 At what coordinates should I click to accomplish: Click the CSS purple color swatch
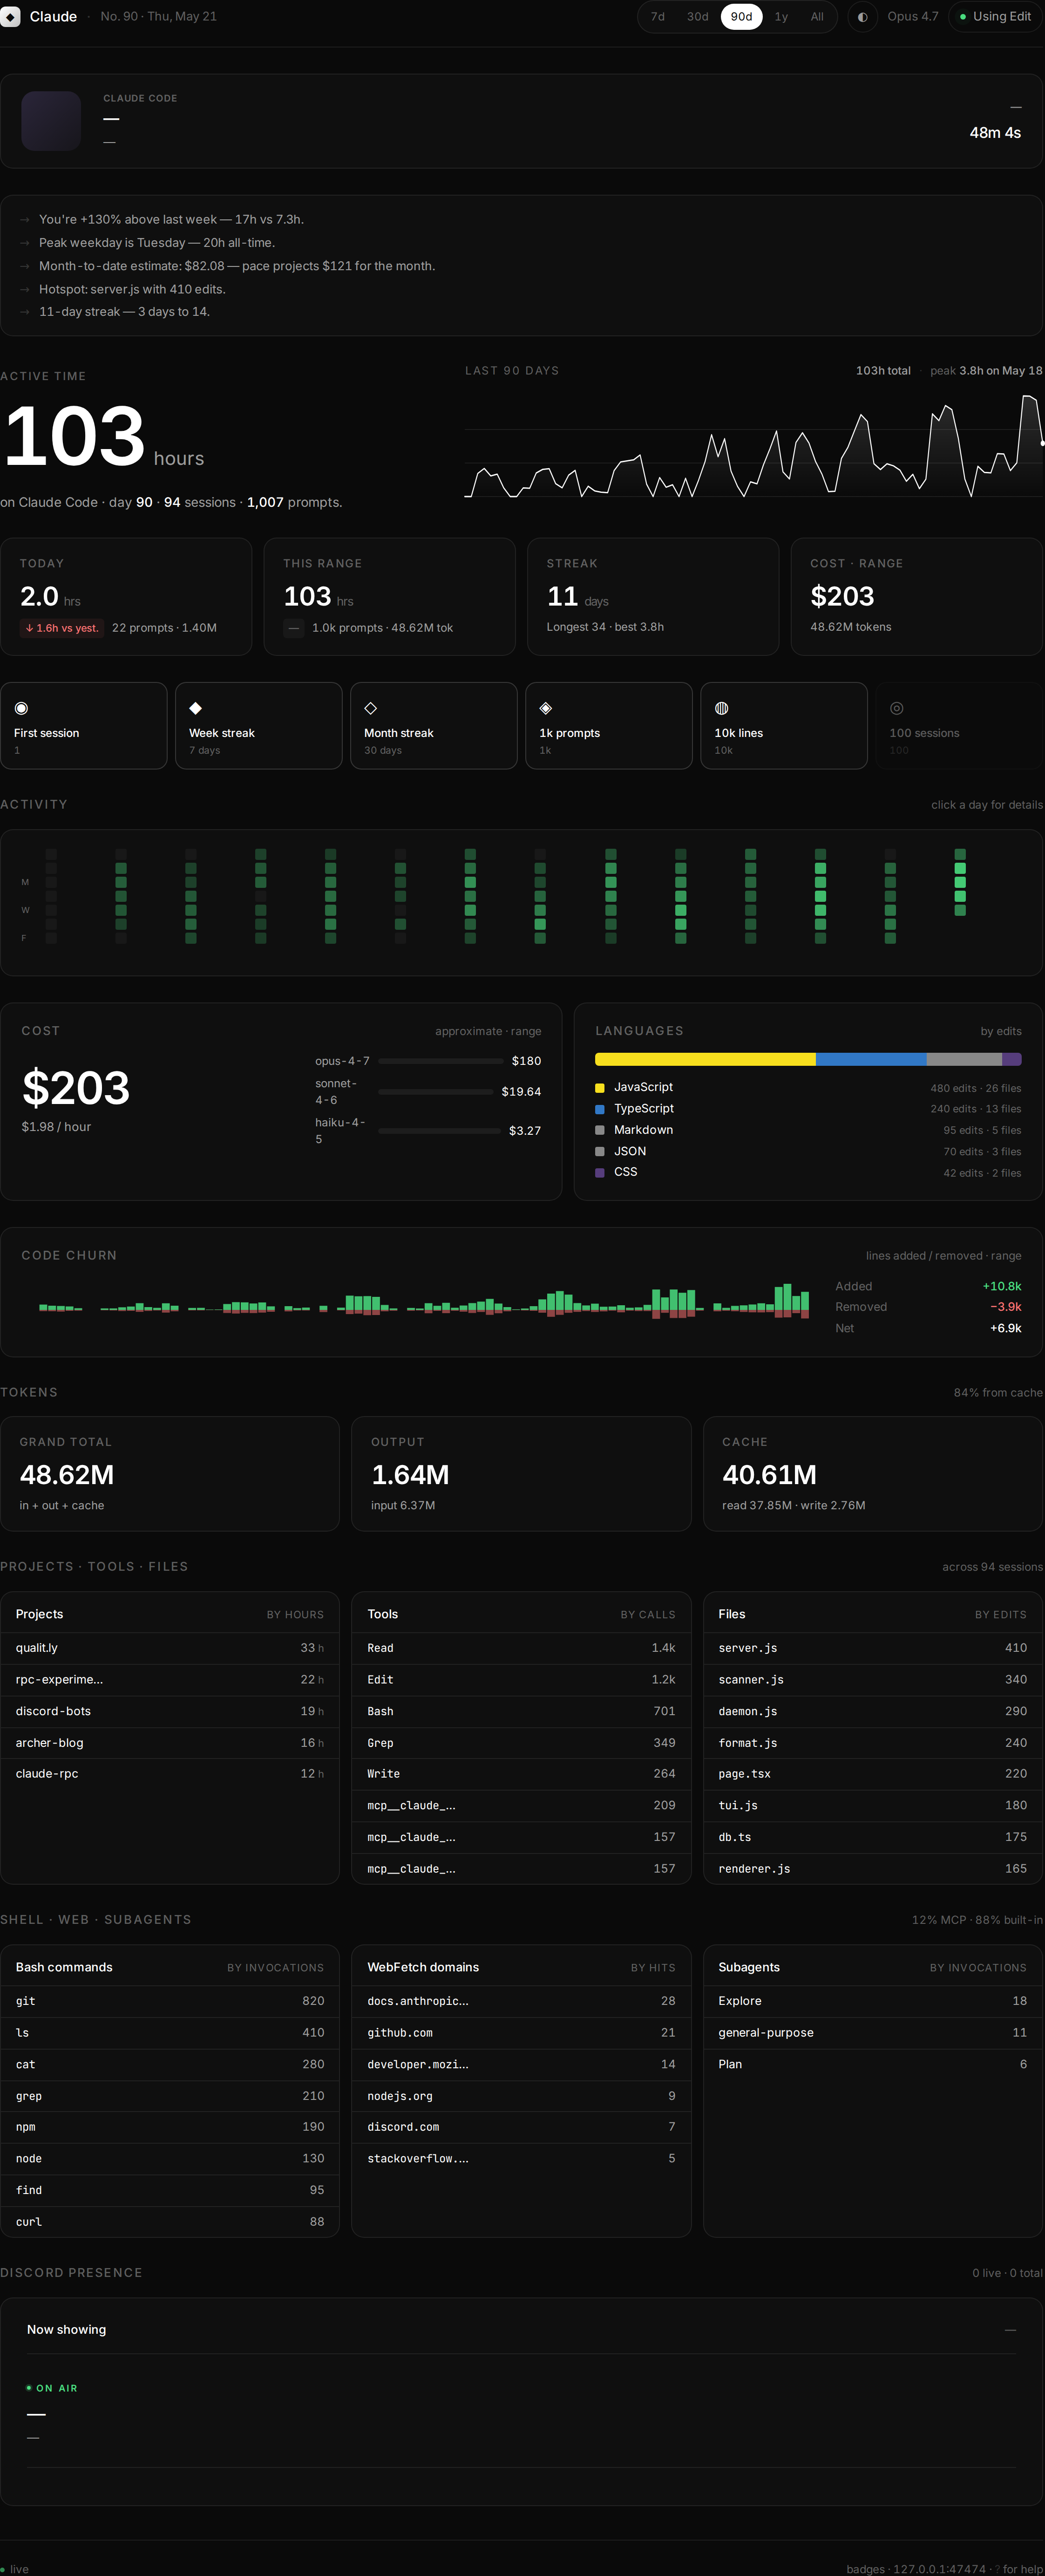[x=600, y=1172]
